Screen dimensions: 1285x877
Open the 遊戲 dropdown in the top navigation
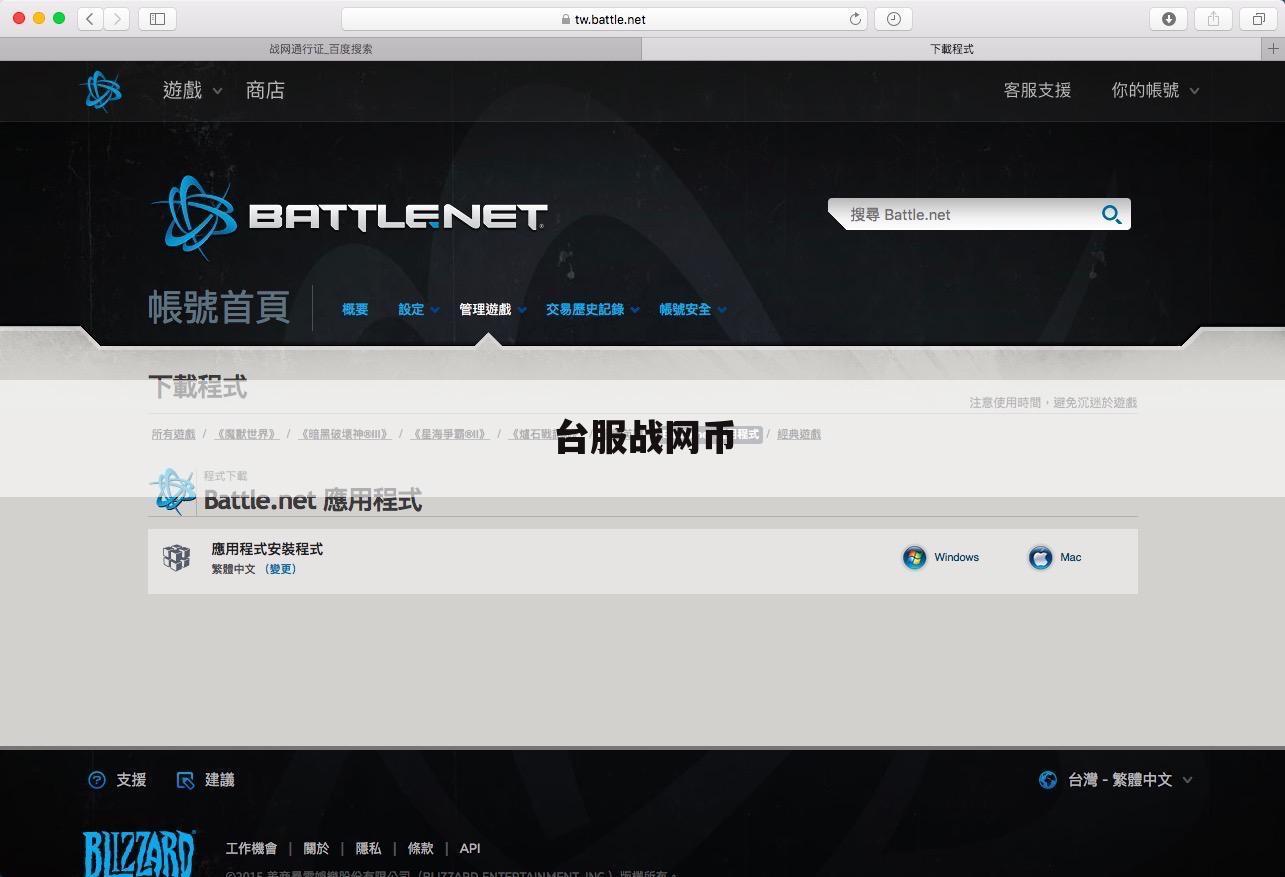[x=192, y=90]
